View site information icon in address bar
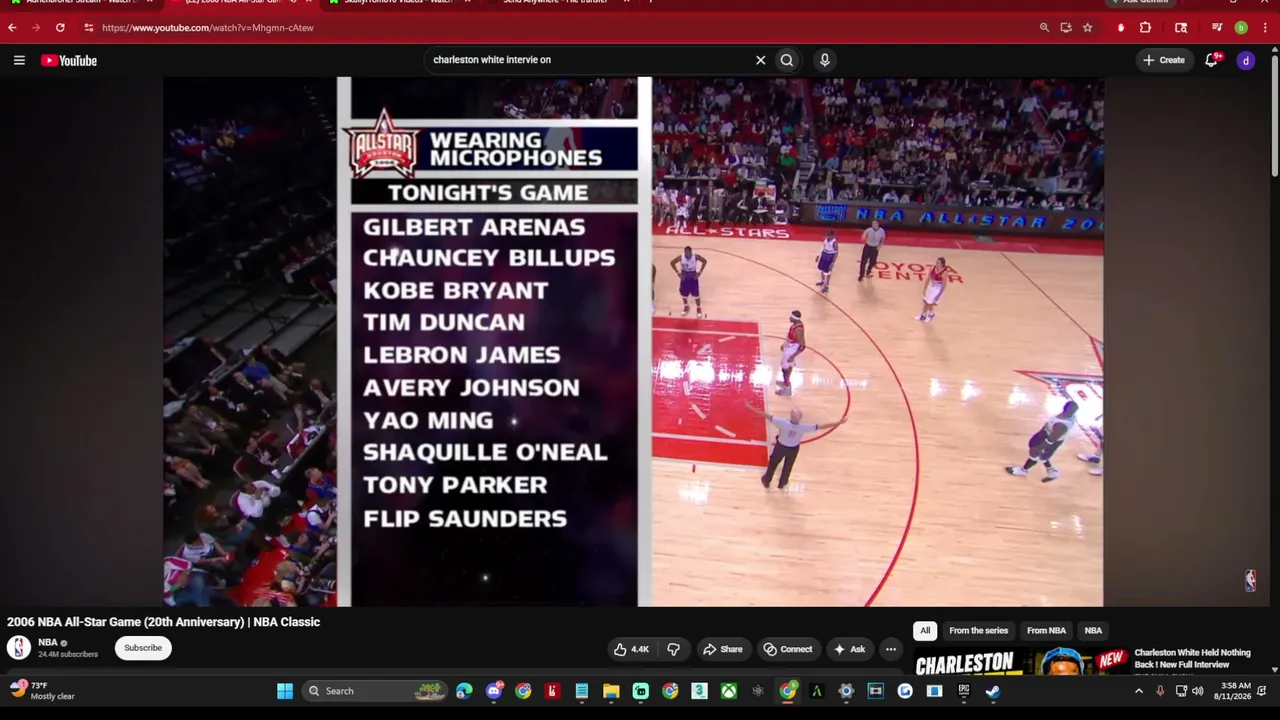The width and height of the screenshot is (1280, 720). click(x=88, y=28)
